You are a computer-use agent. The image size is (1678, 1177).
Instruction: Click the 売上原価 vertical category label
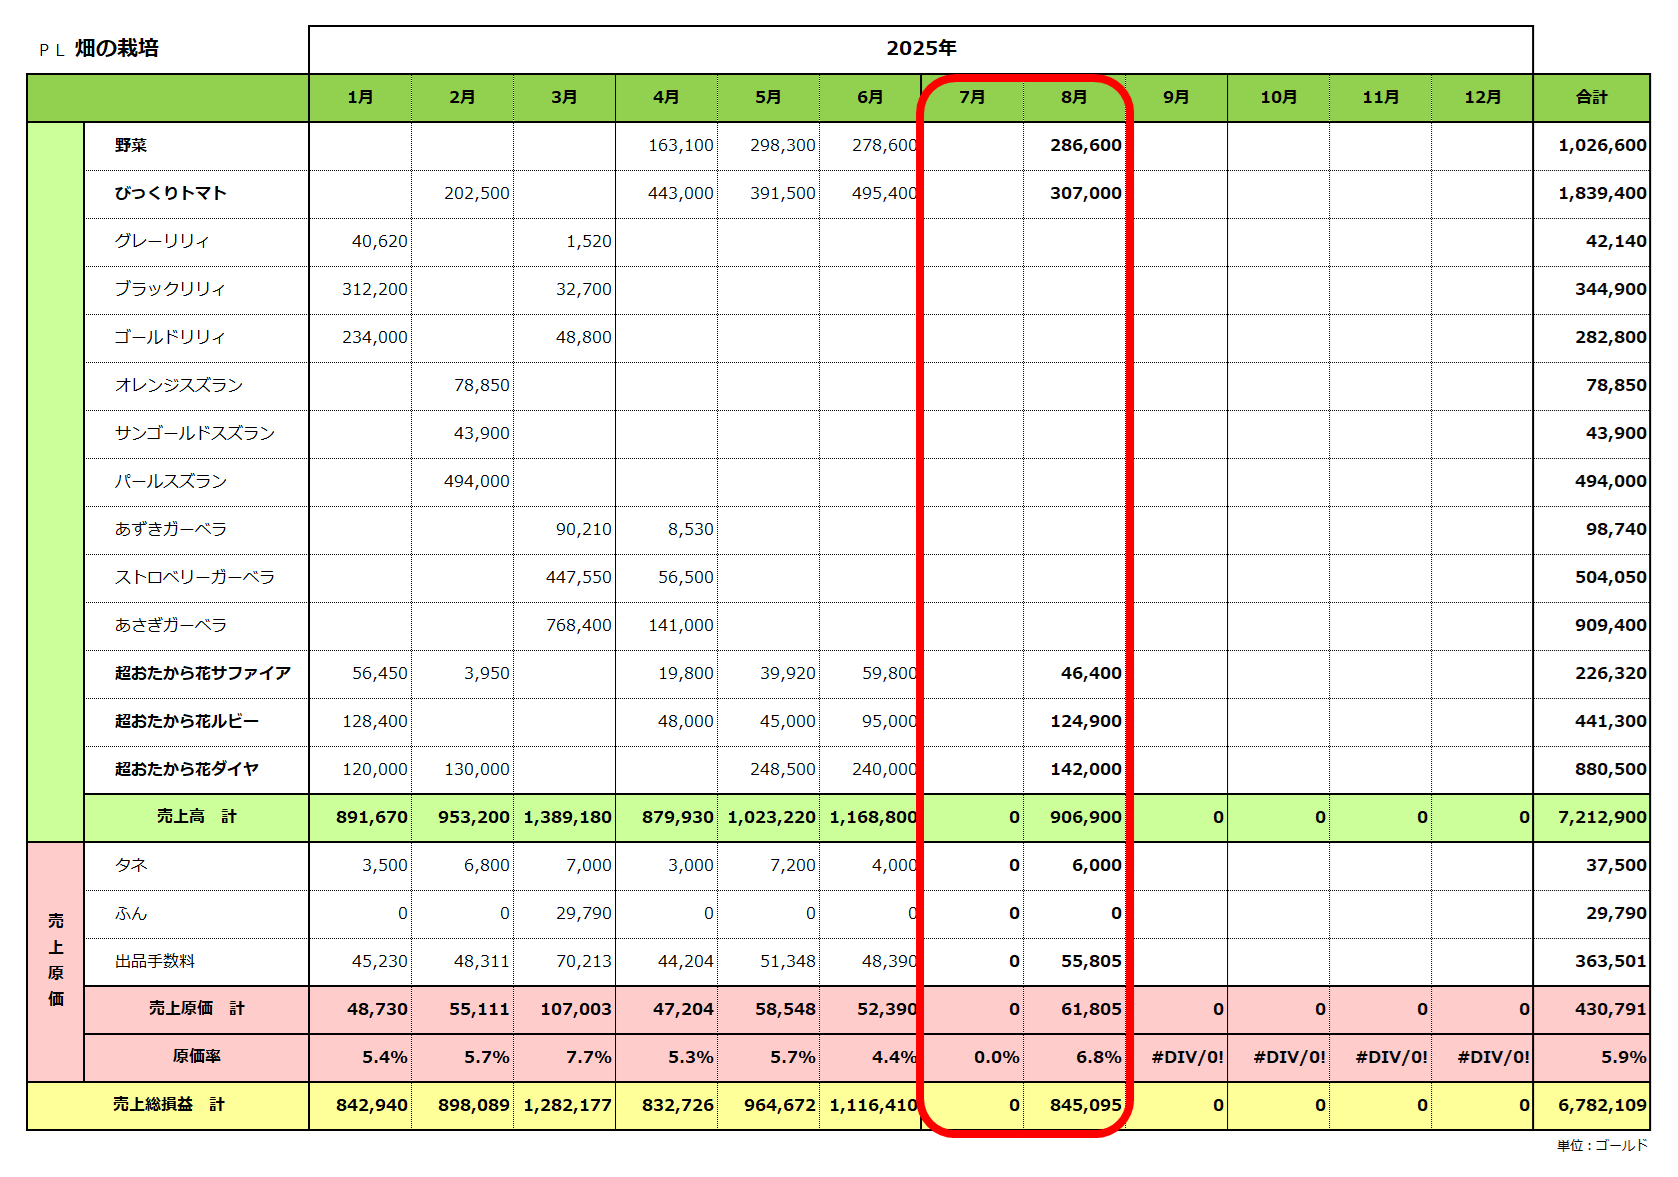coord(56,960)
